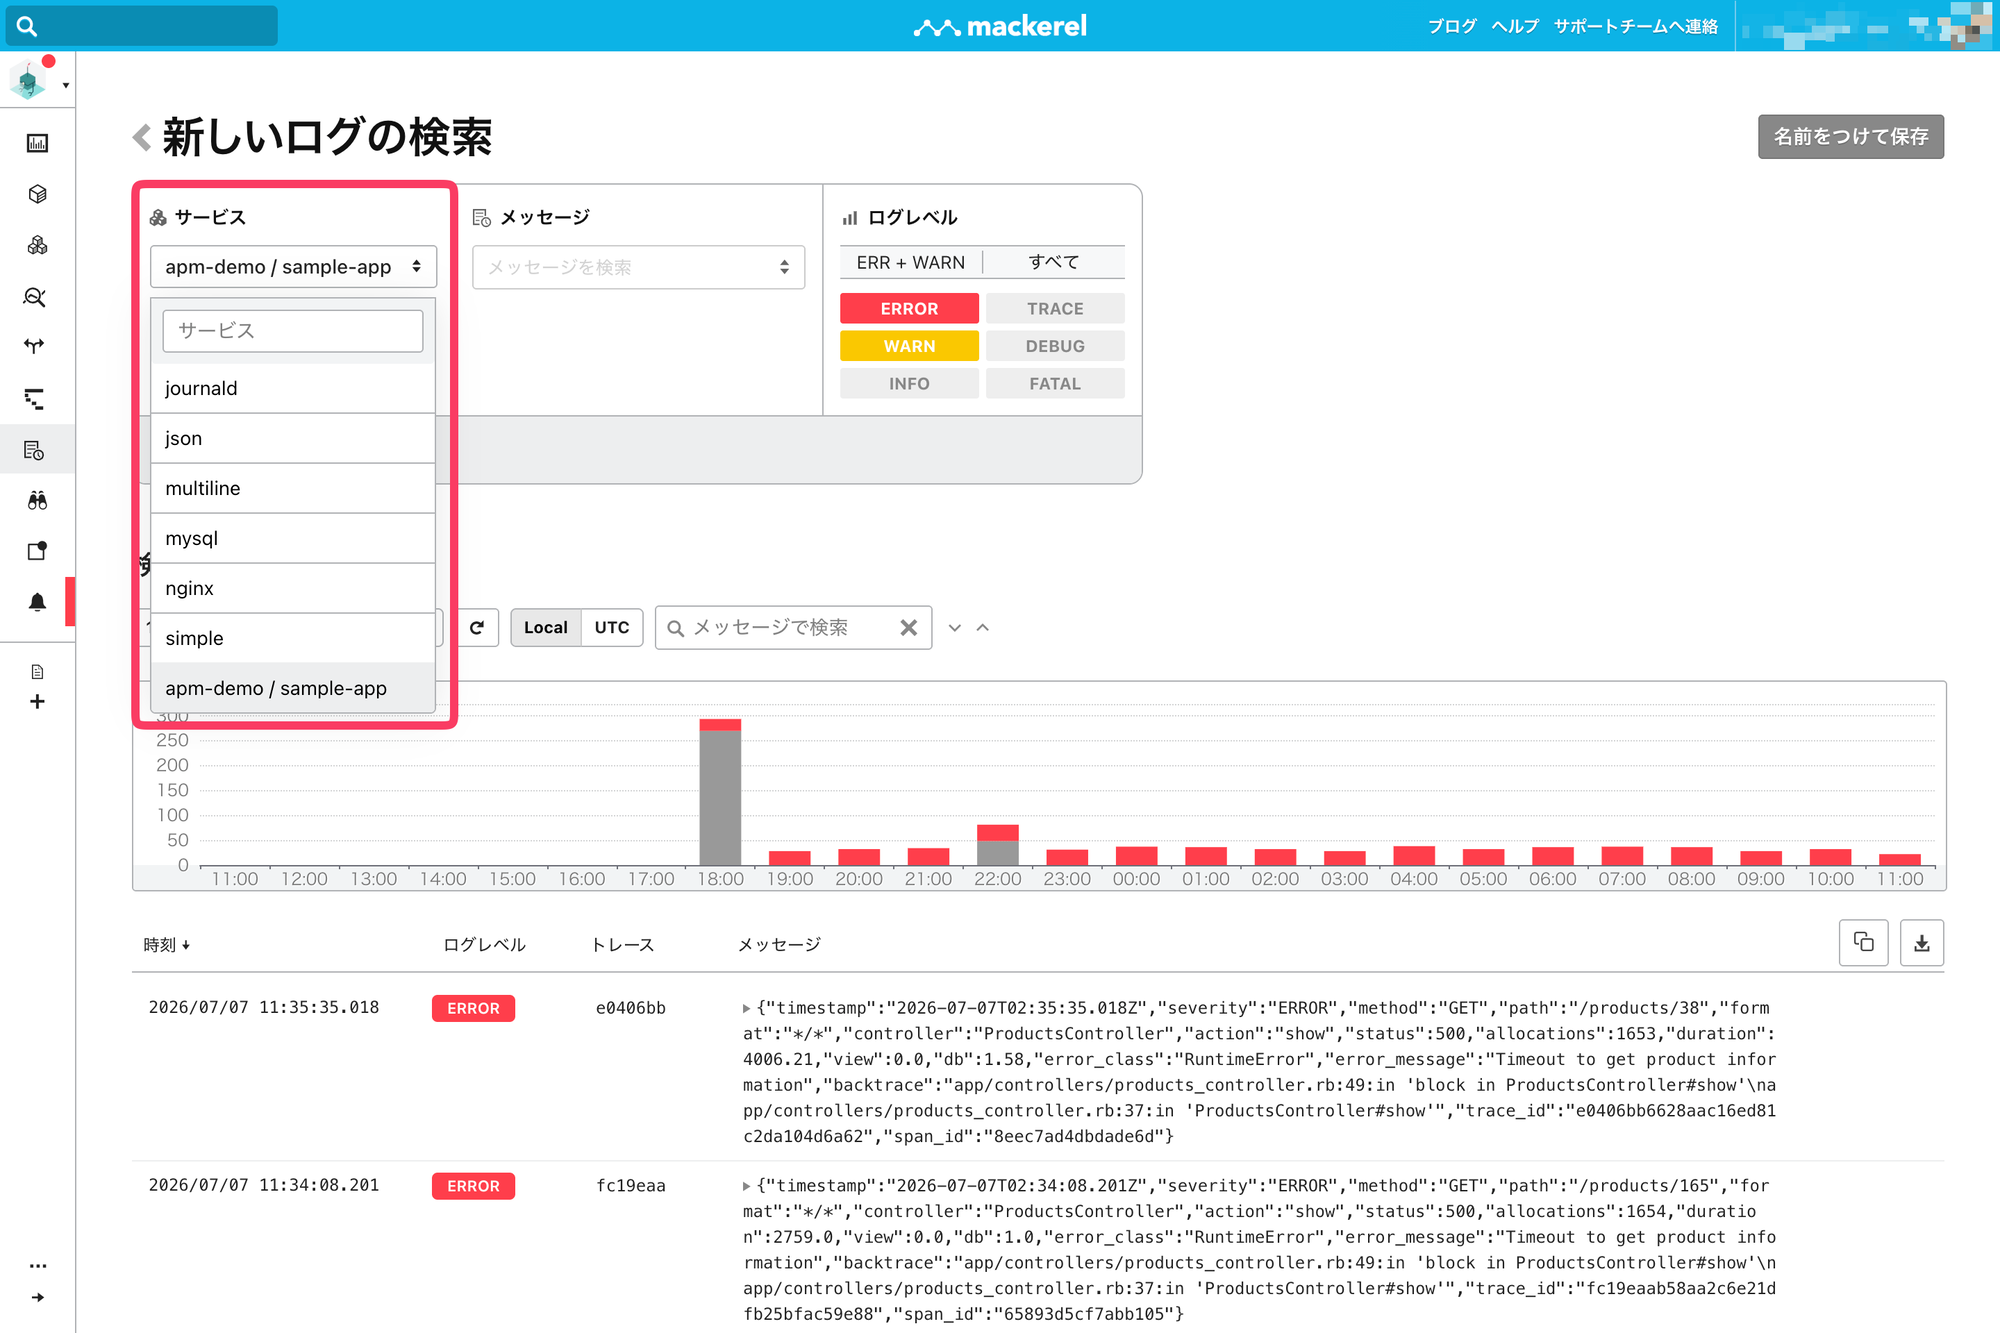Open the ブログ link

click(x=1452, y=26)
